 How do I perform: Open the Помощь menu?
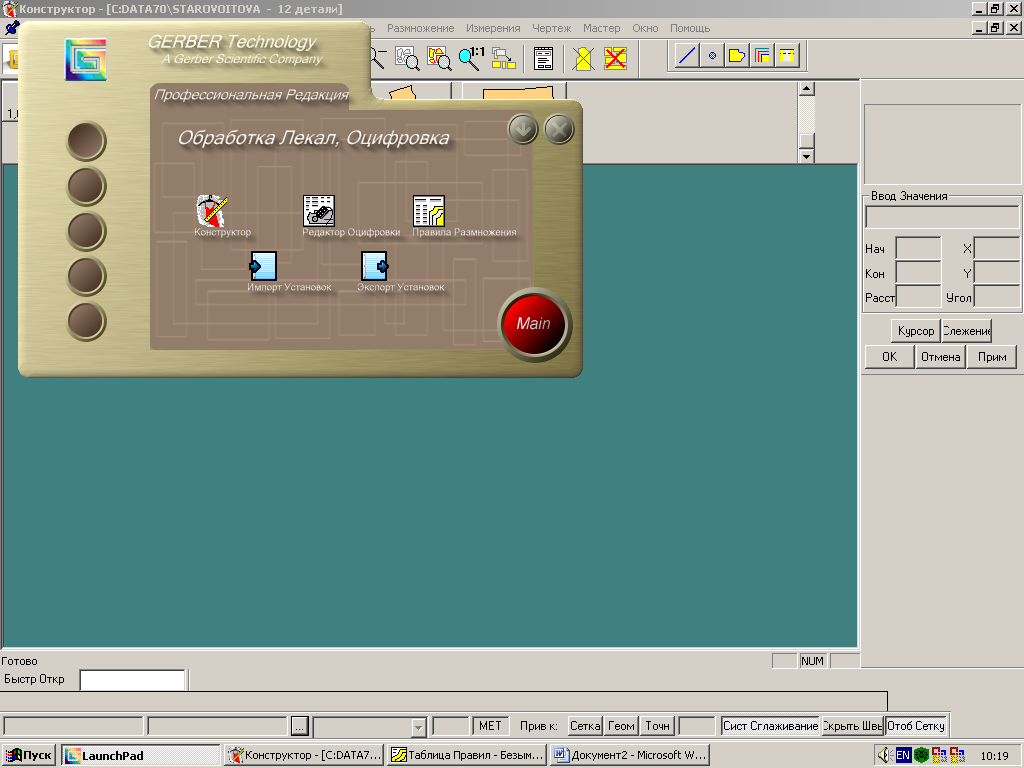tap(690, 28)
